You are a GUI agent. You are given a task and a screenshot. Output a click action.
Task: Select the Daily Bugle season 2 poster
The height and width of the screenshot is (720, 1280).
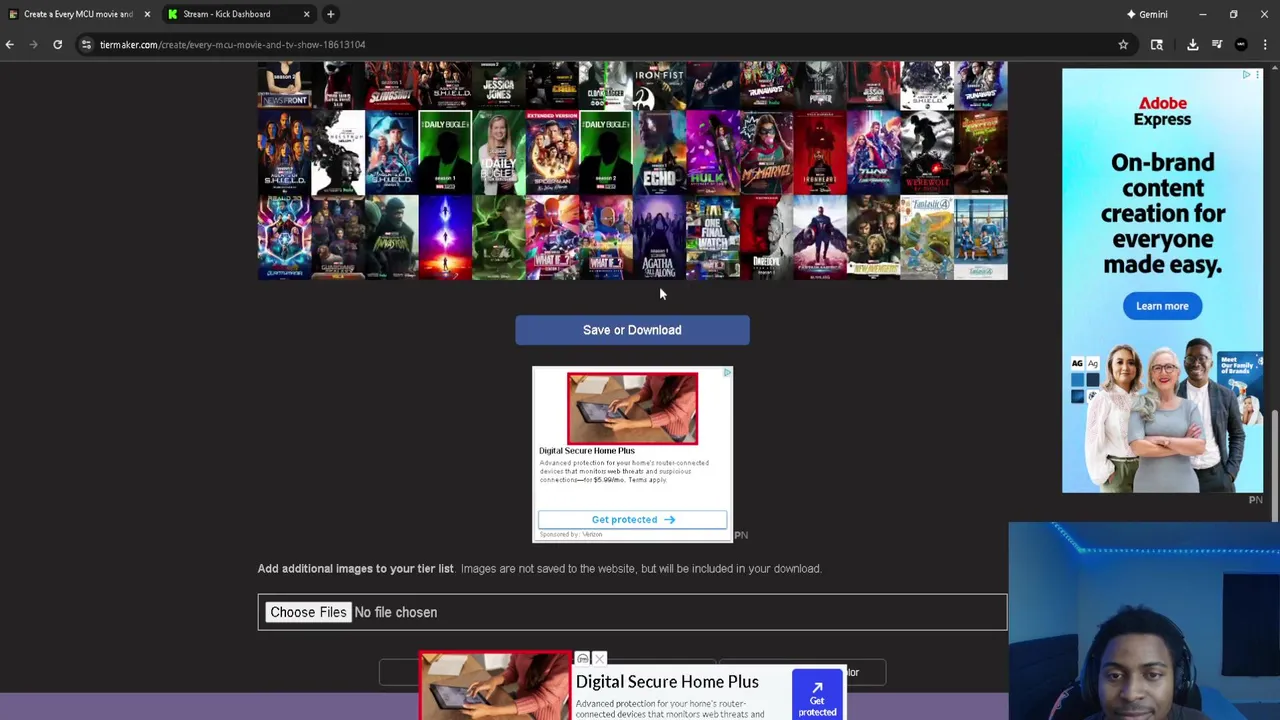point(606,153)
